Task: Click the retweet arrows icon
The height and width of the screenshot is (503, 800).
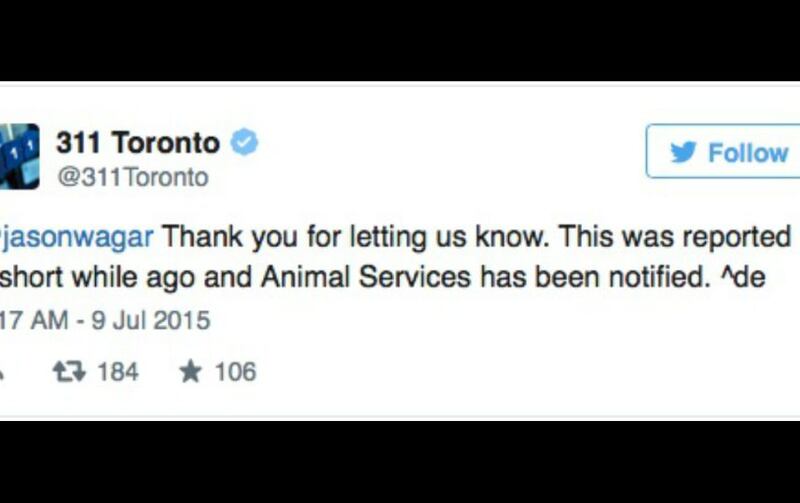Action: [69, 371]
